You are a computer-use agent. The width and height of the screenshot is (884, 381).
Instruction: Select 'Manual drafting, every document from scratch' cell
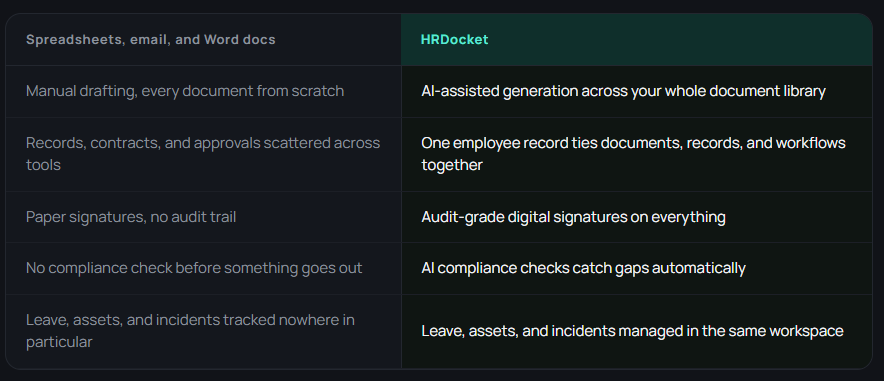tap(204, 91)
